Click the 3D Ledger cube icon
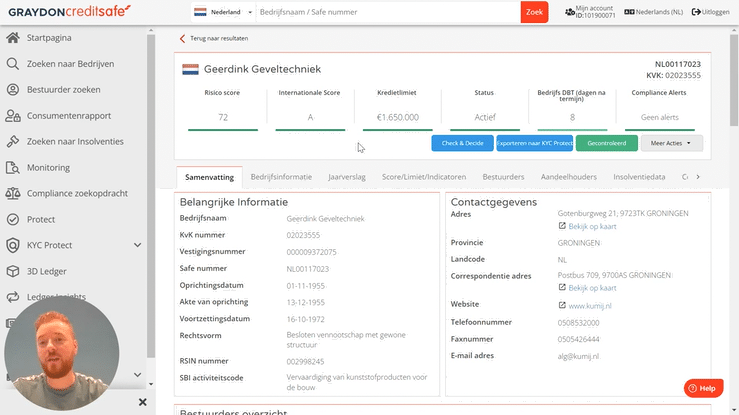This screenshot has width=739, height=415. tap(13, 271)
